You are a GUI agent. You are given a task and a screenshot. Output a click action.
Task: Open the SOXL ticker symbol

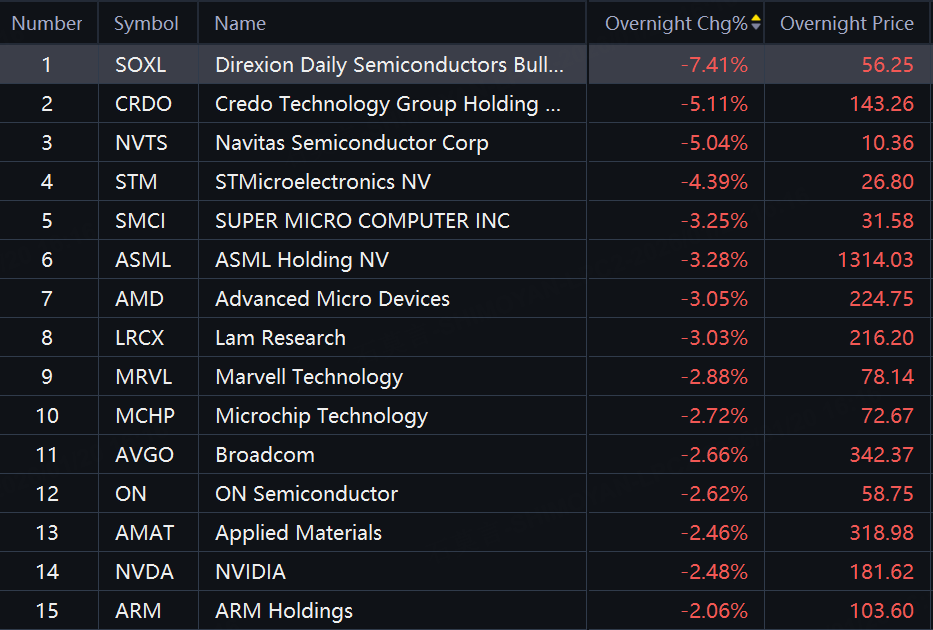point(140,65)
